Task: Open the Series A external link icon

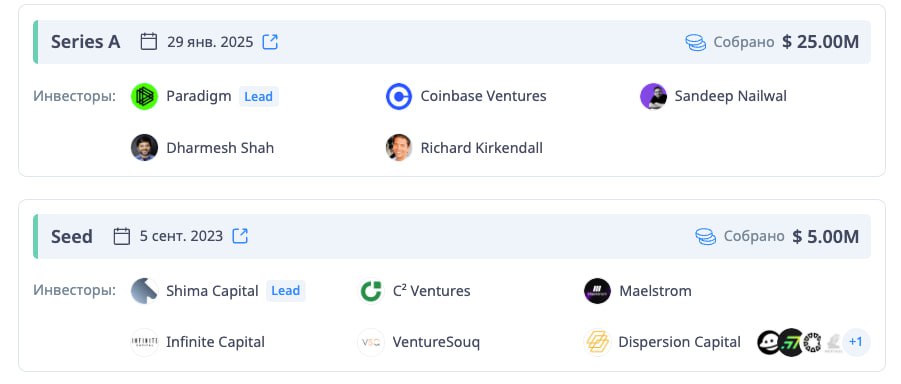Action: click(x=270, y=42)
